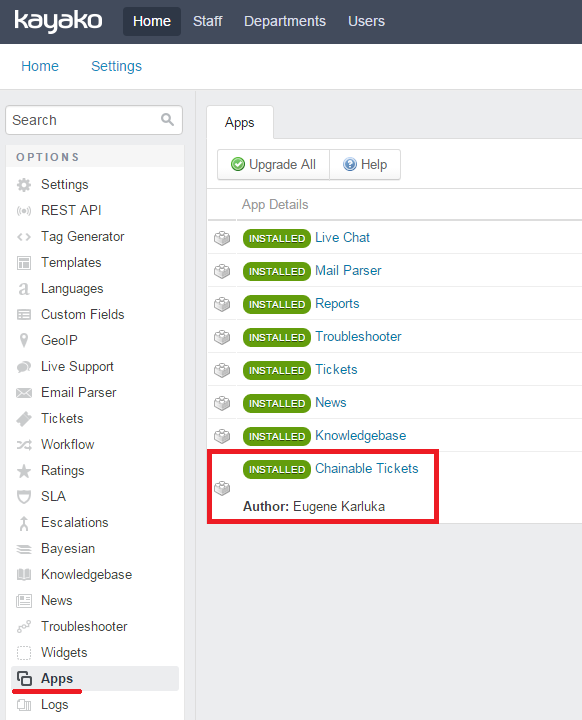Open the Troubleshooter app link
582x720 pixels.
pos(358,337)
